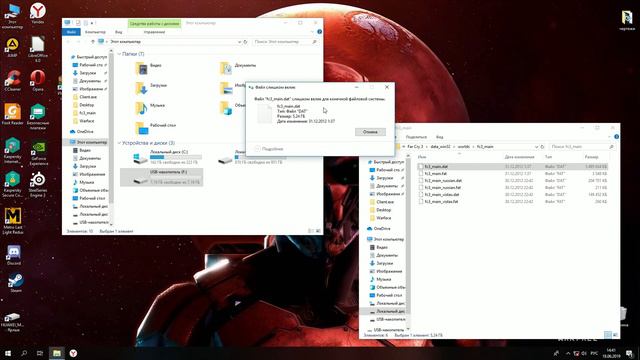Click the refresh icon in the fc3_main address bar
Viewport: 640px width, 360px height.
(542, 147)
